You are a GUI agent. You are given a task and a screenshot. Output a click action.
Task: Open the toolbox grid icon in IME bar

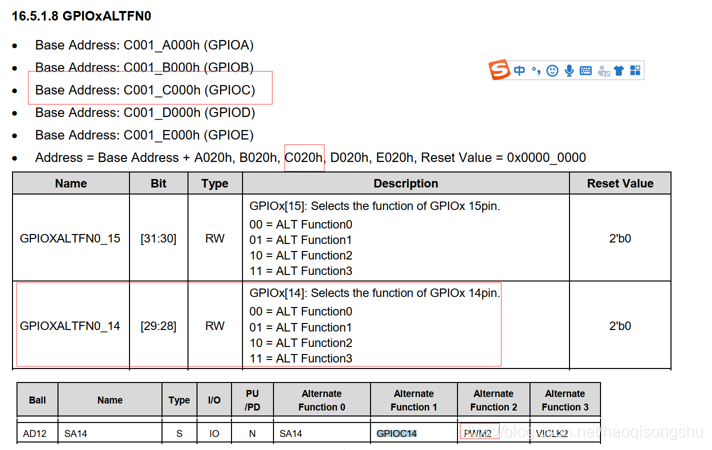[x=635, y=70]
